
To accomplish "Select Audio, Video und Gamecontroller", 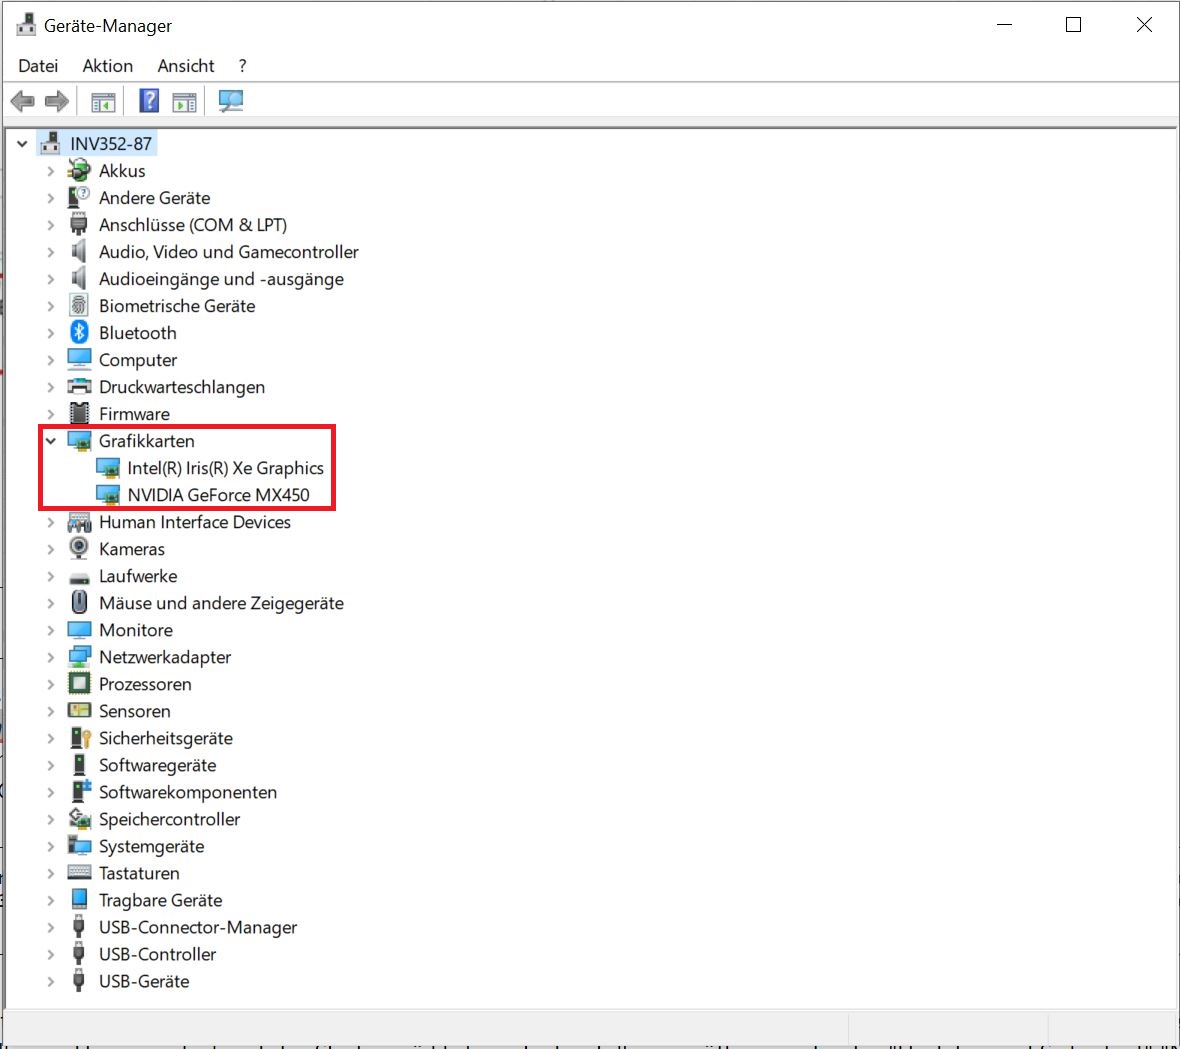I will 229,252.
